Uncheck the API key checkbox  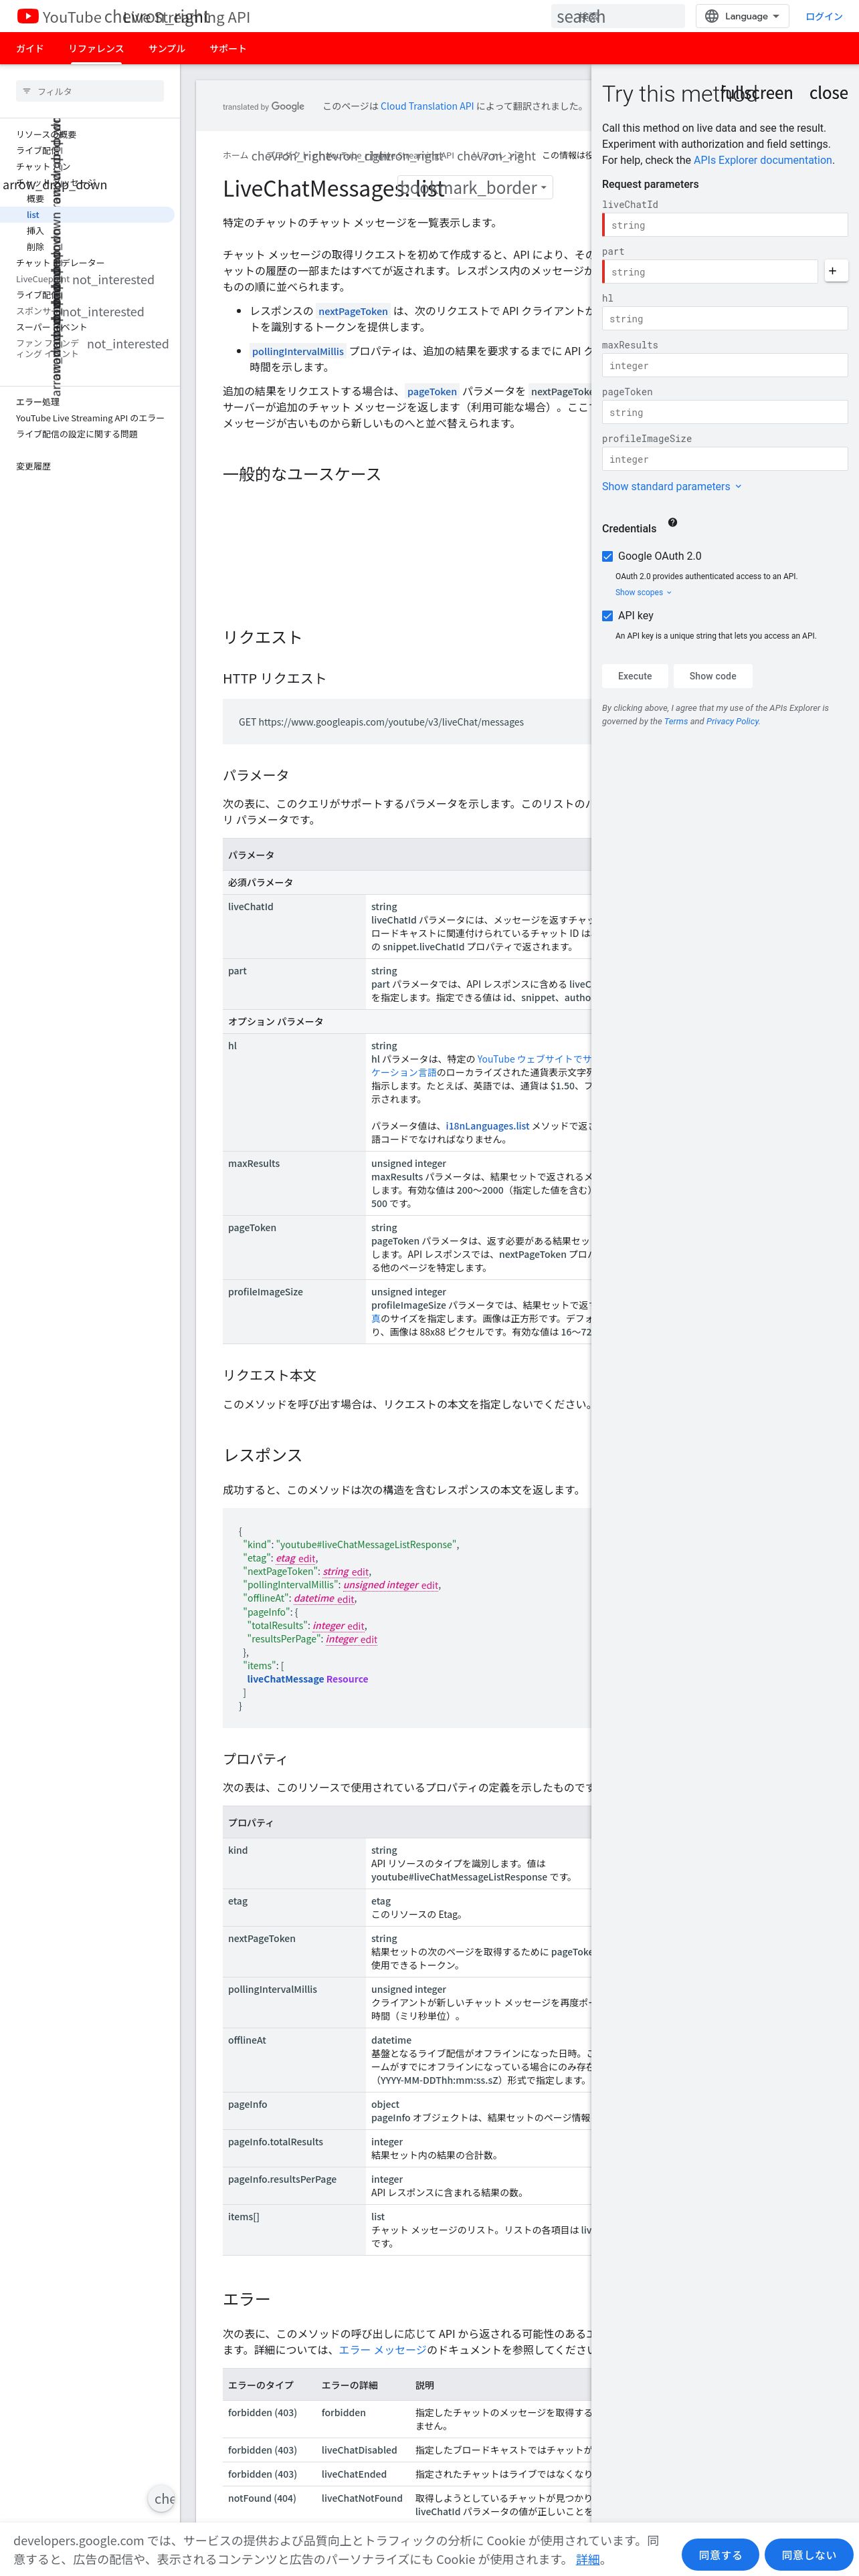coord(607,616)
